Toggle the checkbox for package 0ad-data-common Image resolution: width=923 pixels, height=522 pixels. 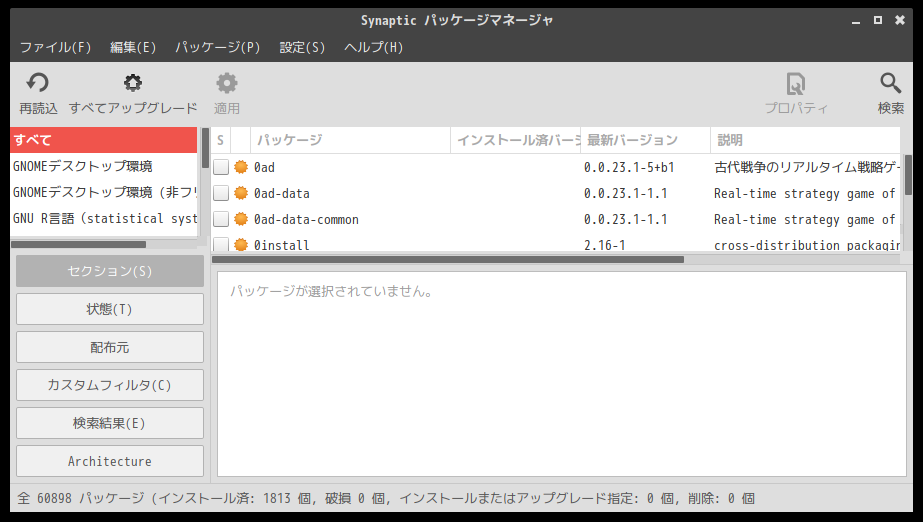[x=221, y=219]
